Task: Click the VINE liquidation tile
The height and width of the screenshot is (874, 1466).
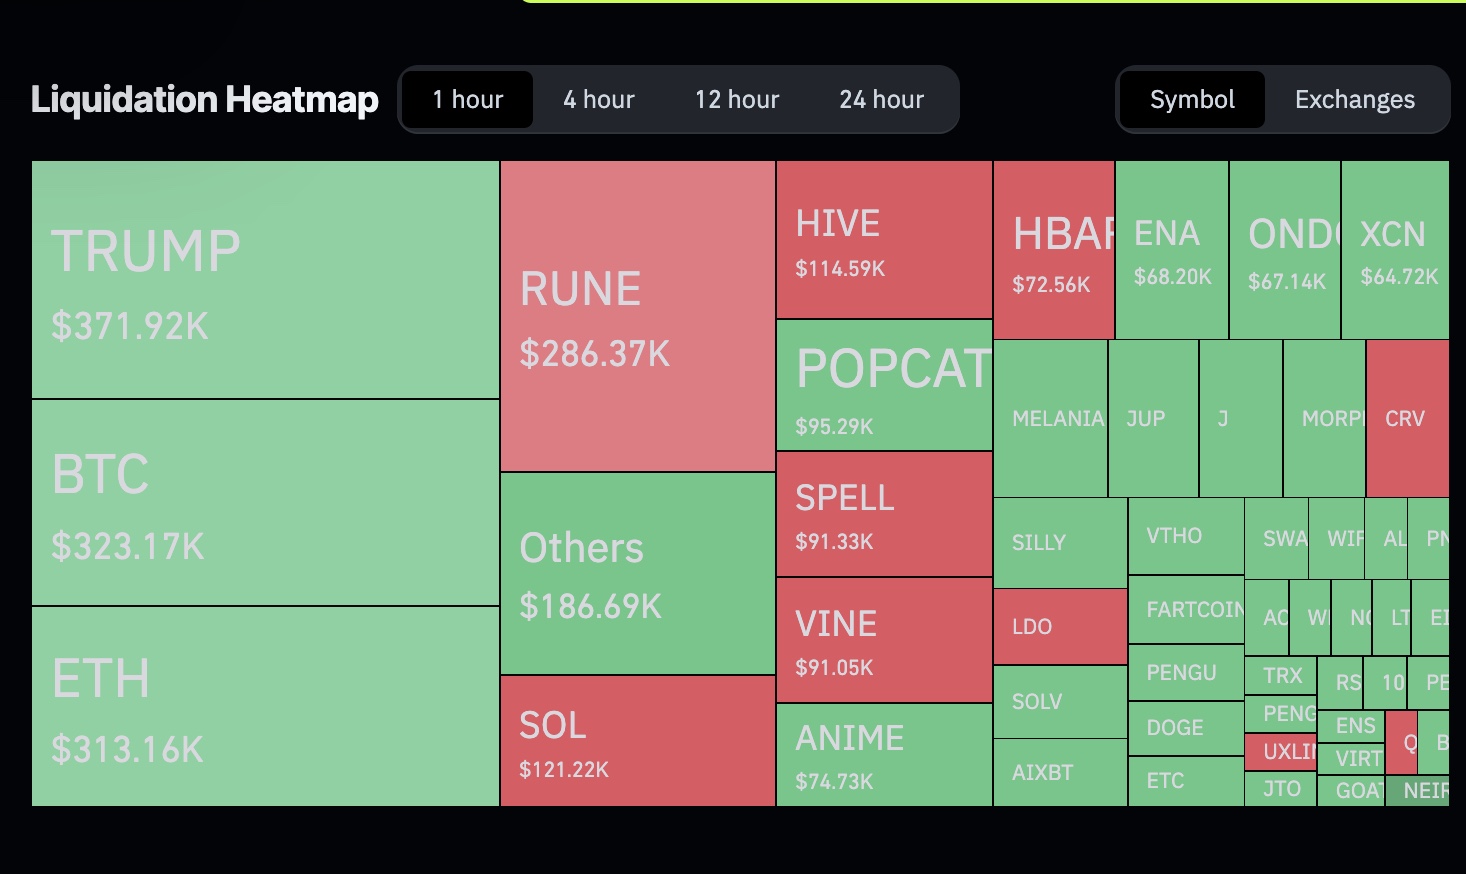Action: [883, 640]
